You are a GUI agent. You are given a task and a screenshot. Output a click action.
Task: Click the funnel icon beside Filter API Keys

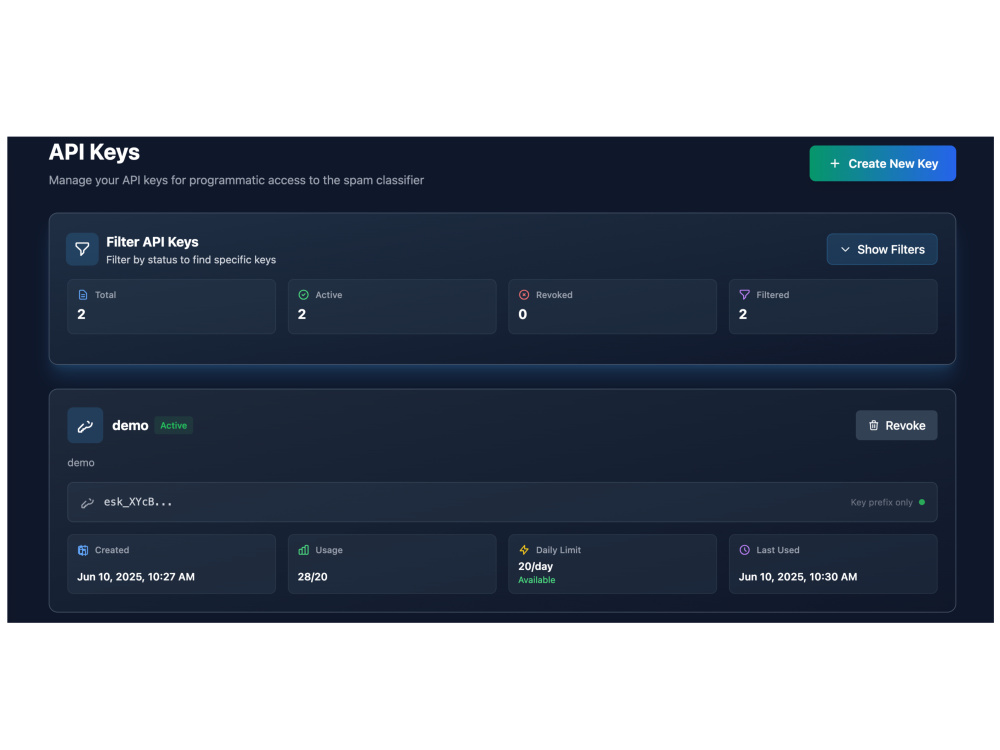tap(82, 249)
